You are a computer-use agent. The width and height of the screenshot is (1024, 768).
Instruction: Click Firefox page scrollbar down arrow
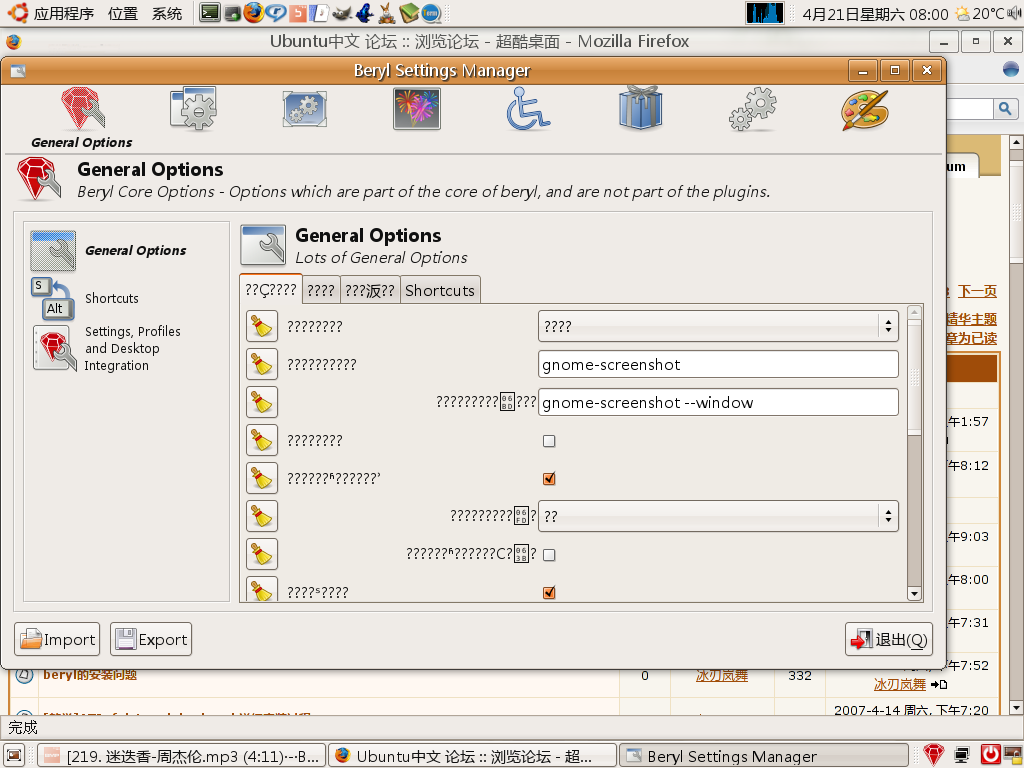pos(1016,707)
